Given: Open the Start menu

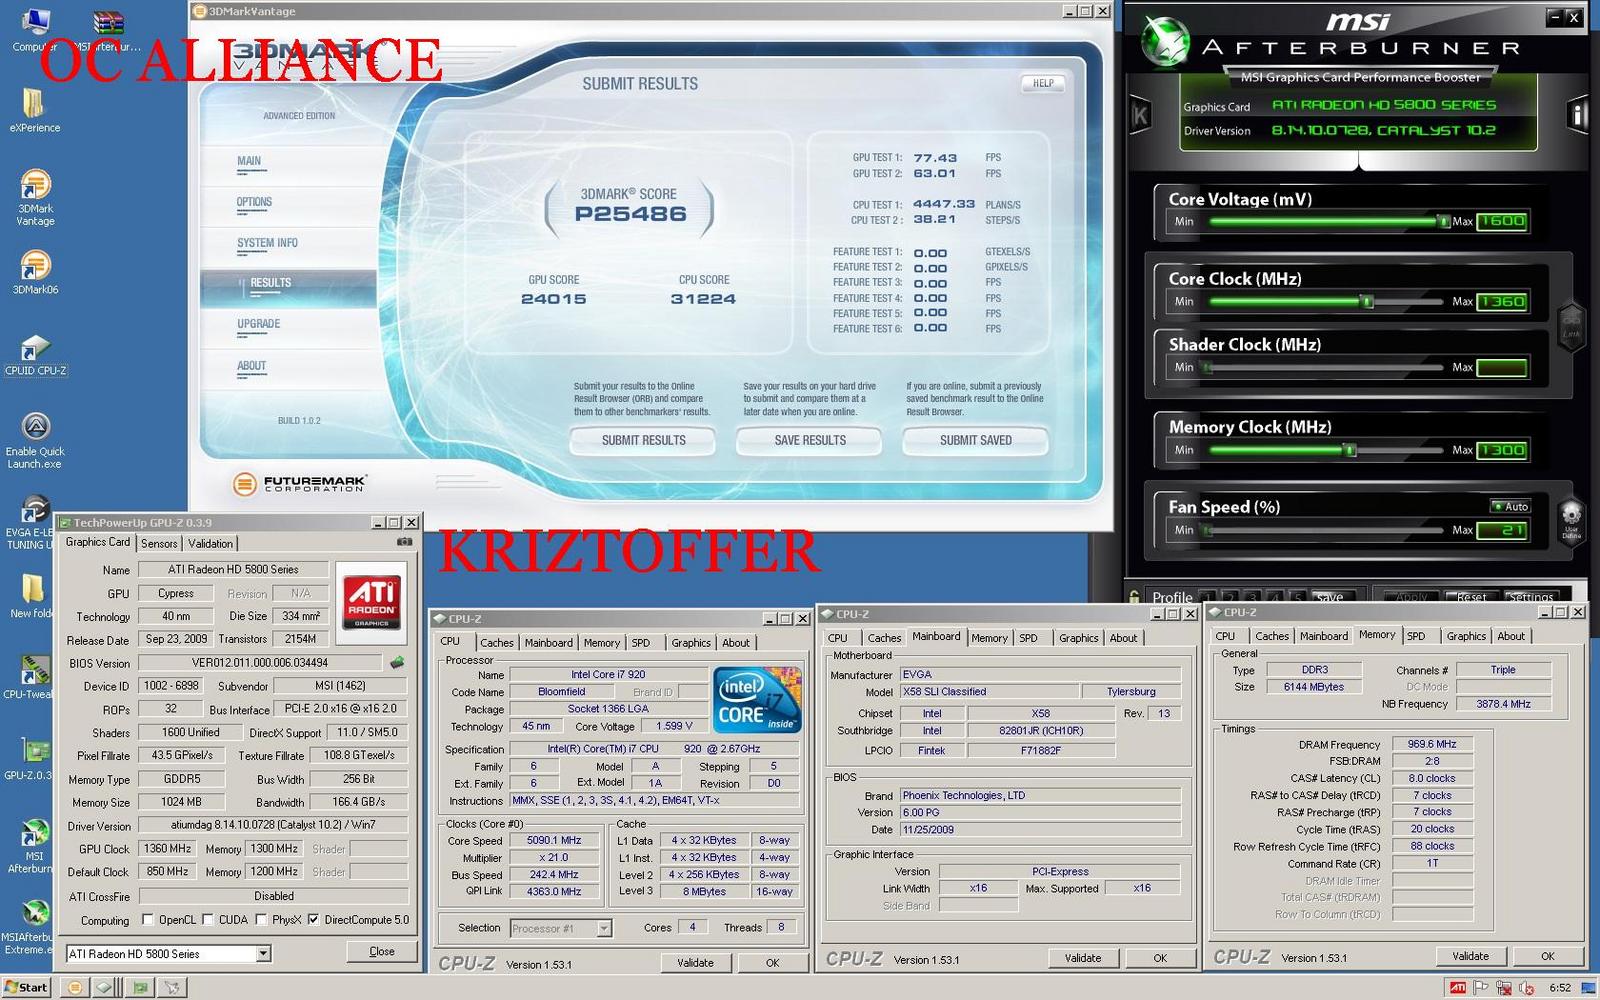Looking at the screenshot, I should pos(26,987).
